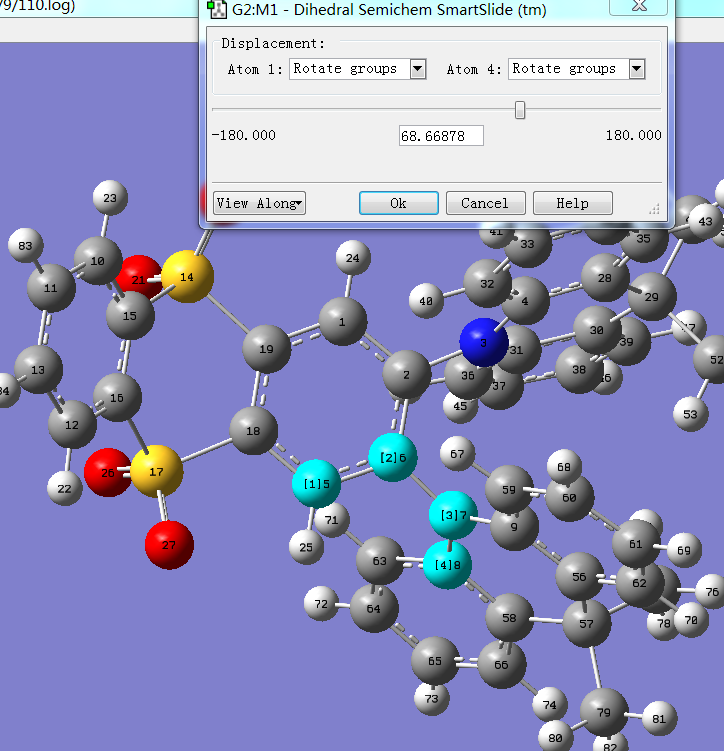Select hydrogen atom 74
The height and width of the screenshot is (751, 724).
tap(550, 705)
